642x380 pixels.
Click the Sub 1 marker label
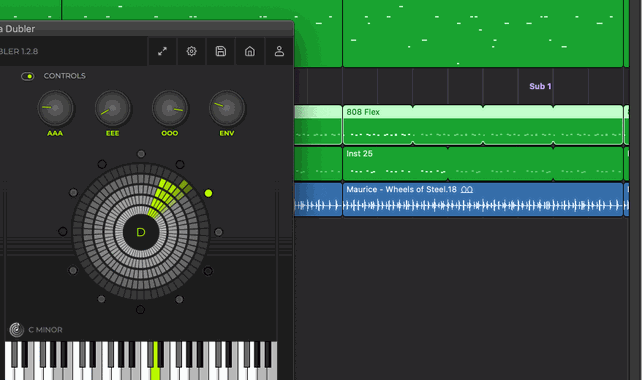point(540,86)
